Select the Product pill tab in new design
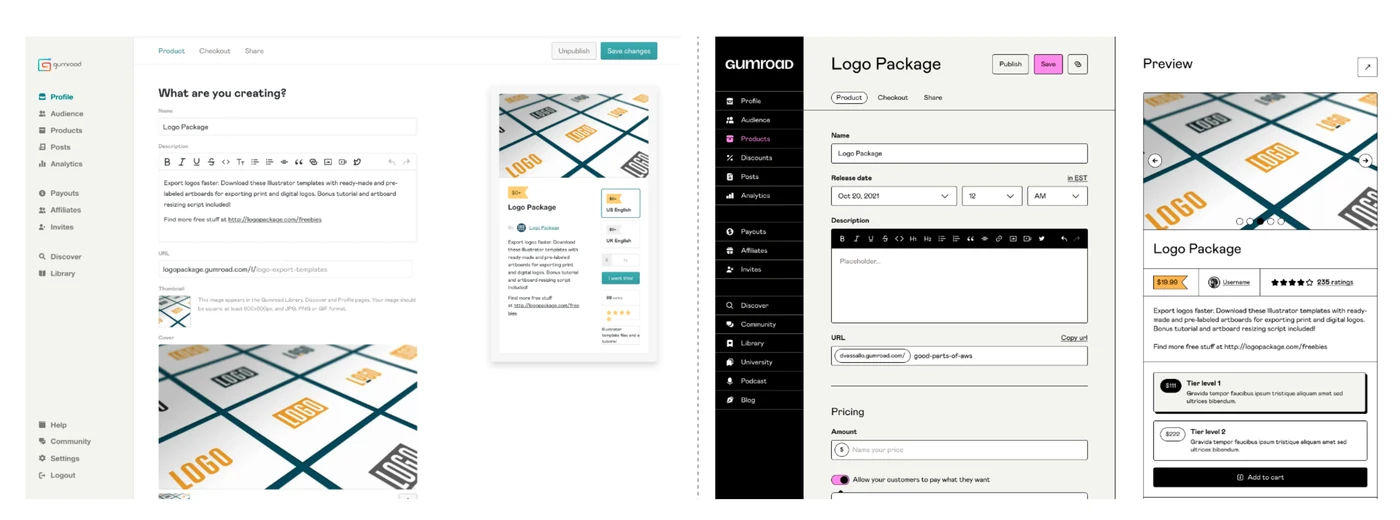Screen dimensions: 1400x520 [x=849, y=98]
